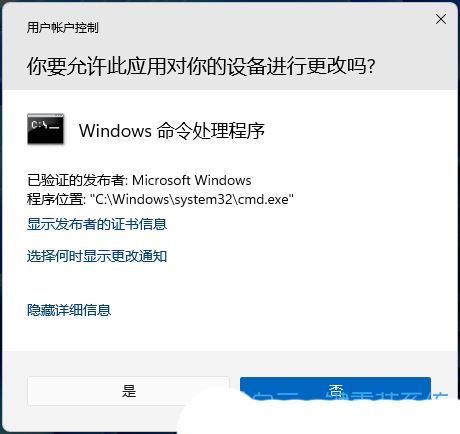
Task: Click the 程序位置 label
Action: [55, 199]
